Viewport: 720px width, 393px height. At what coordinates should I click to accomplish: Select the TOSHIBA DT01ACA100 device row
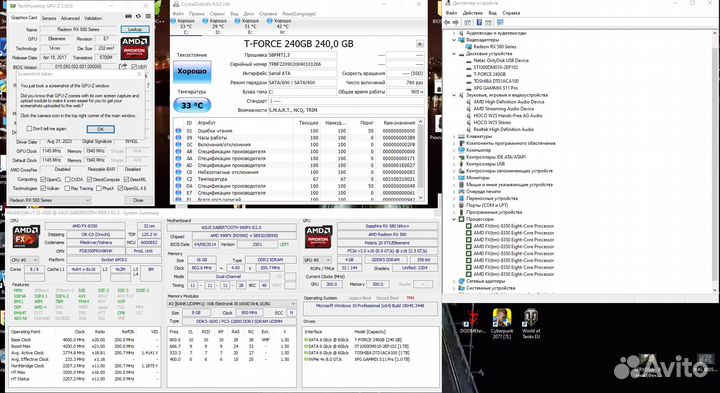tap(495, 81)
